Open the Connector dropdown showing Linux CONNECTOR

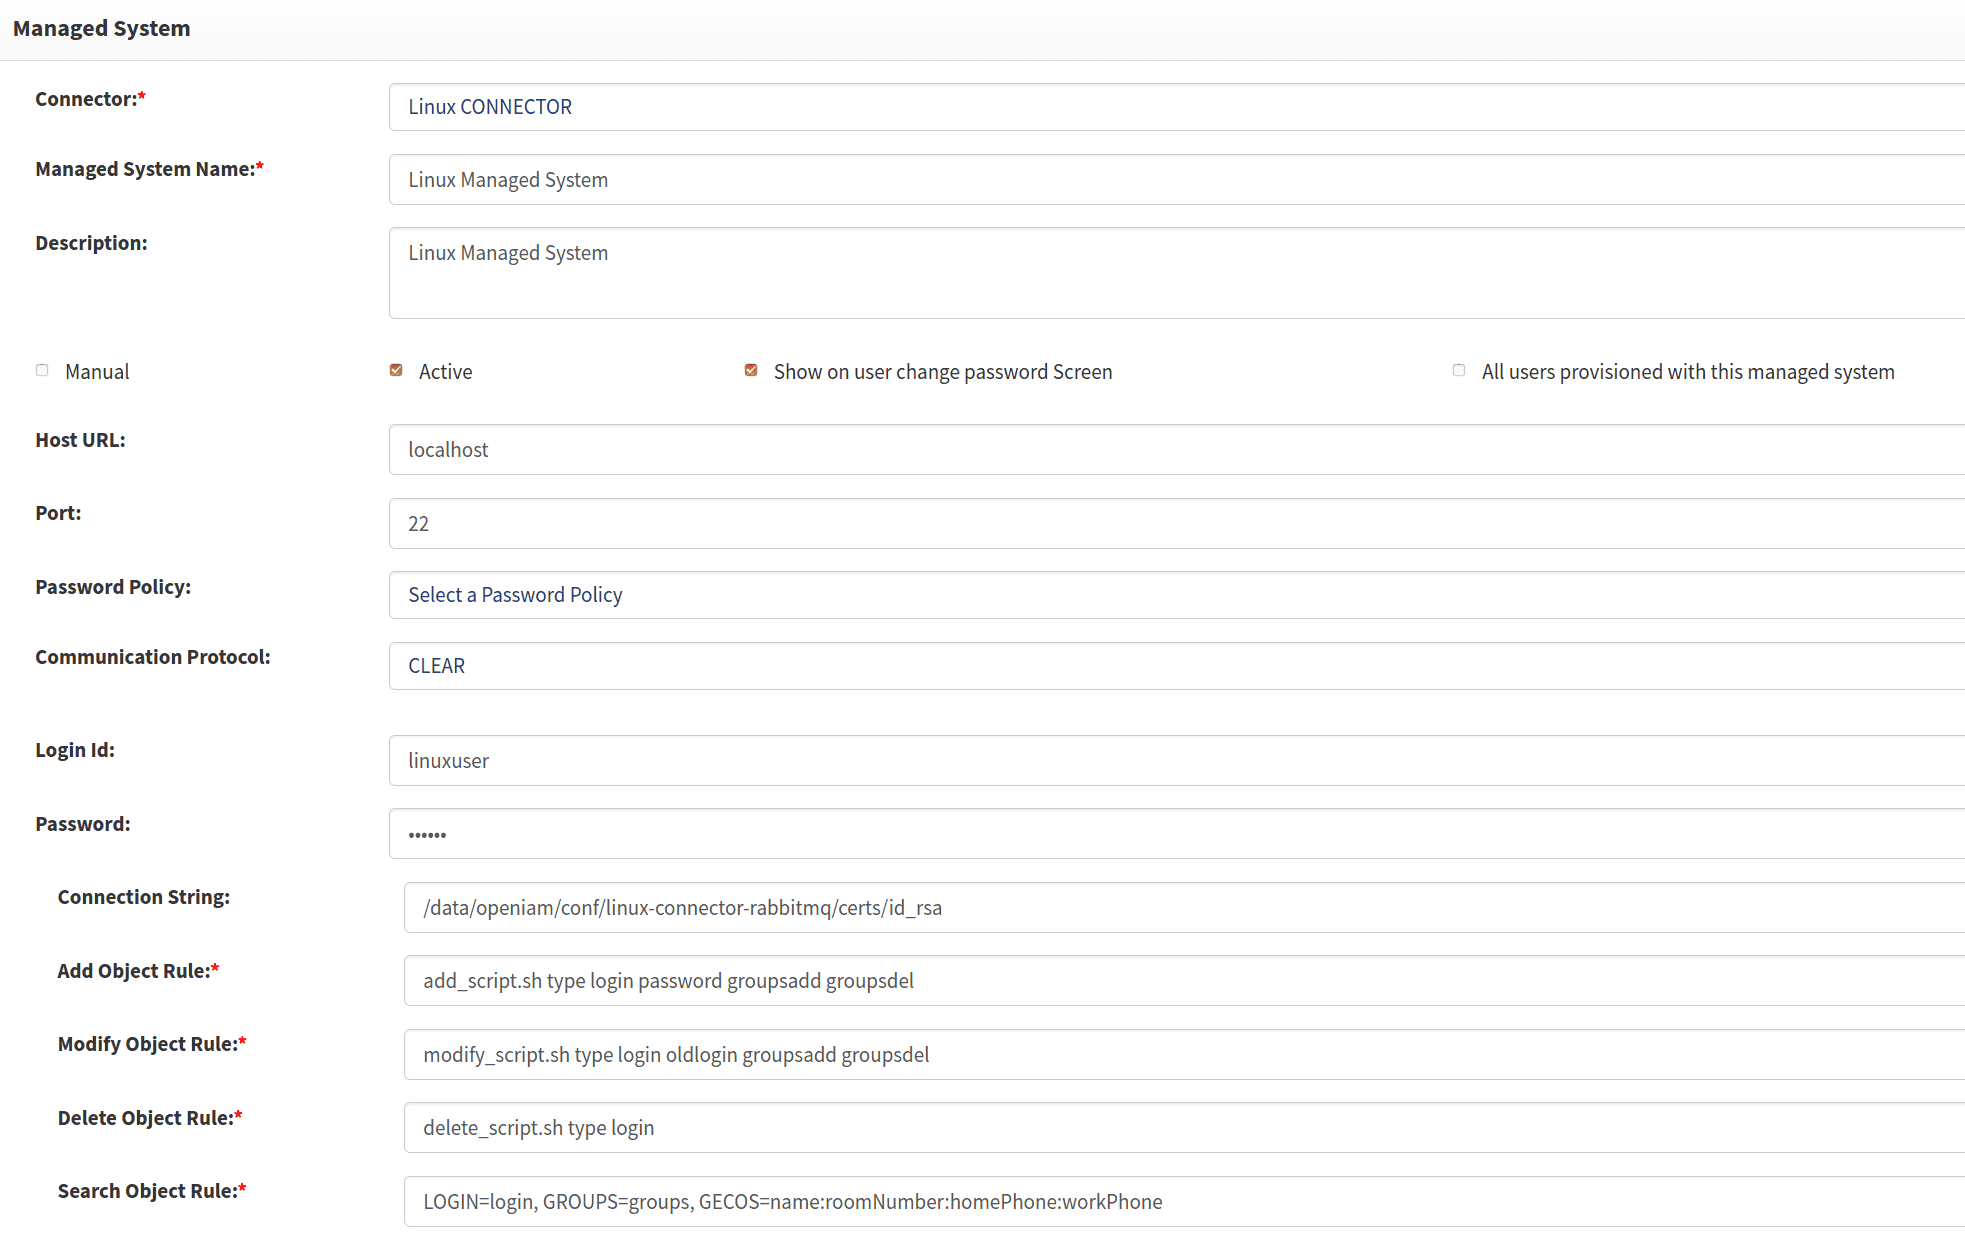1176,107
